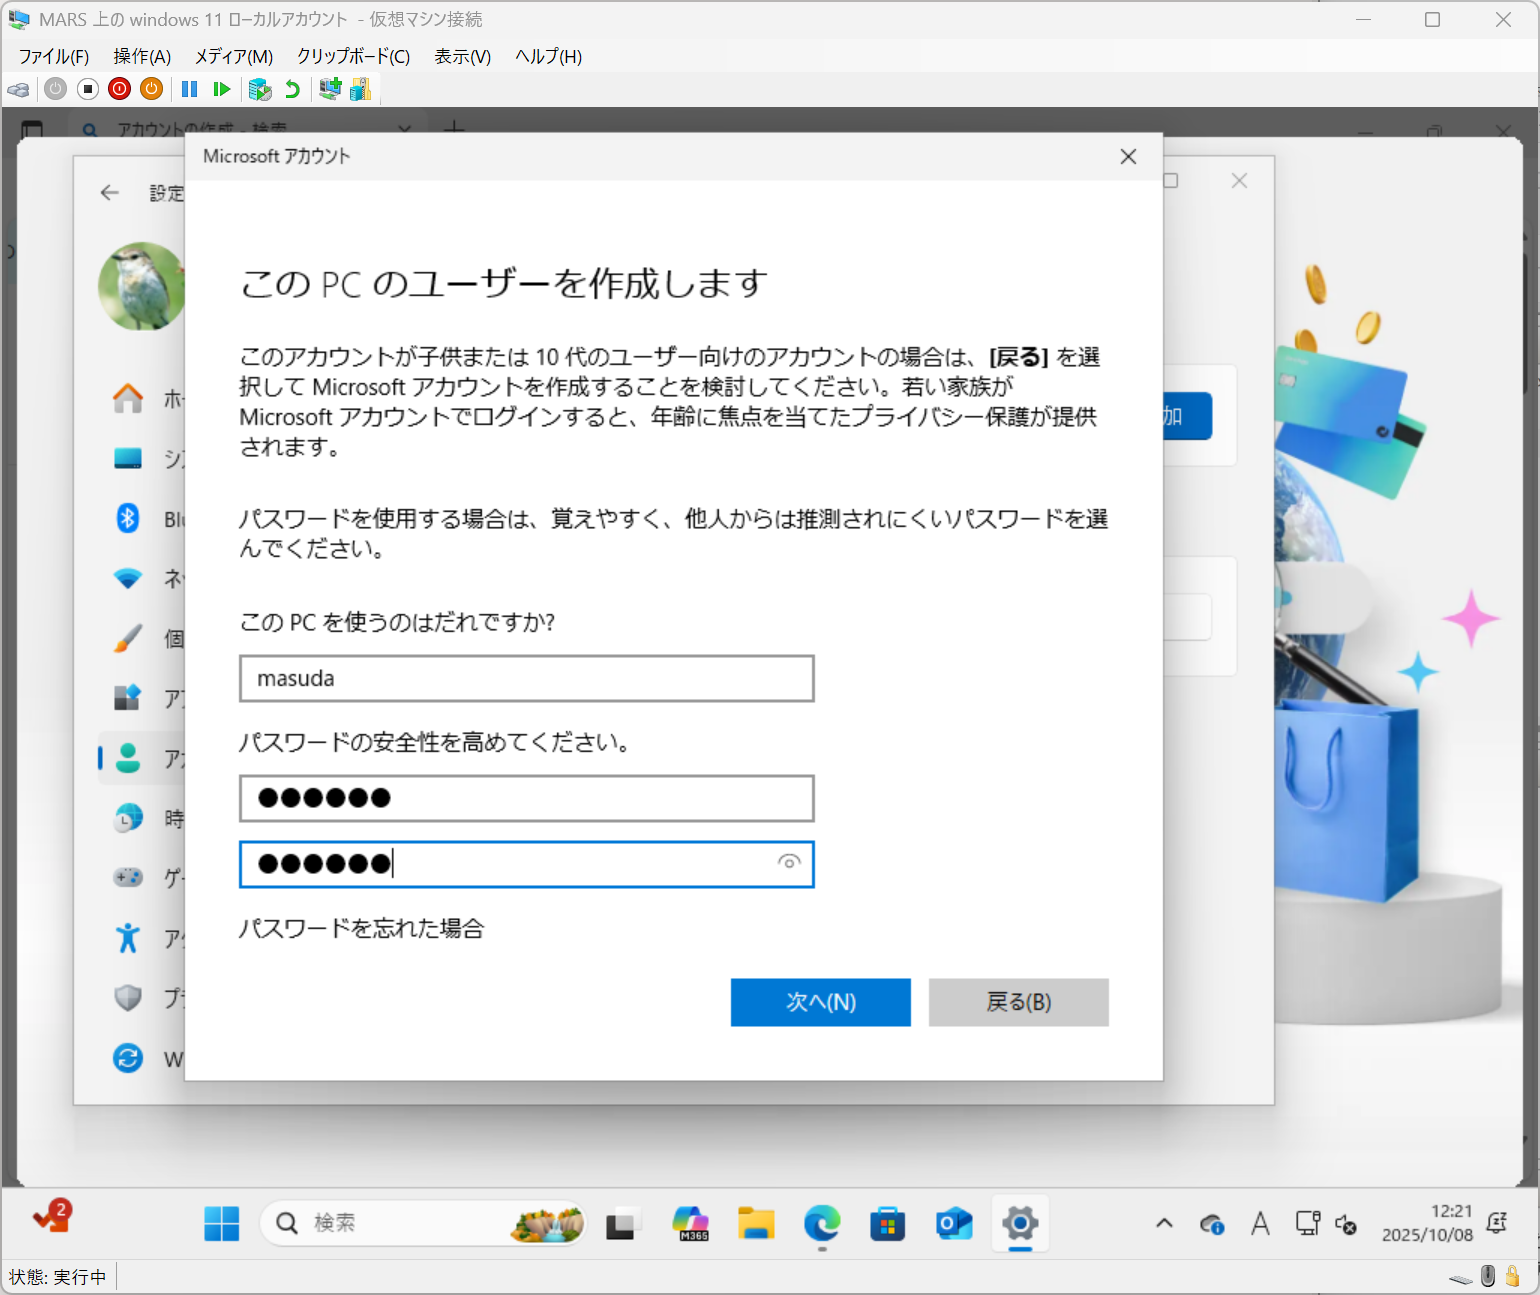Open the 操作(A) menu

coord(142,56)
